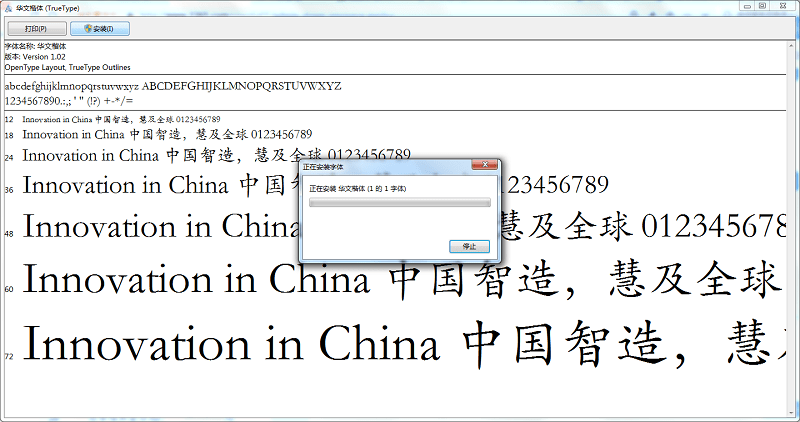
Task: Click the font installation progress bar
Action: [x=399, y=203]
